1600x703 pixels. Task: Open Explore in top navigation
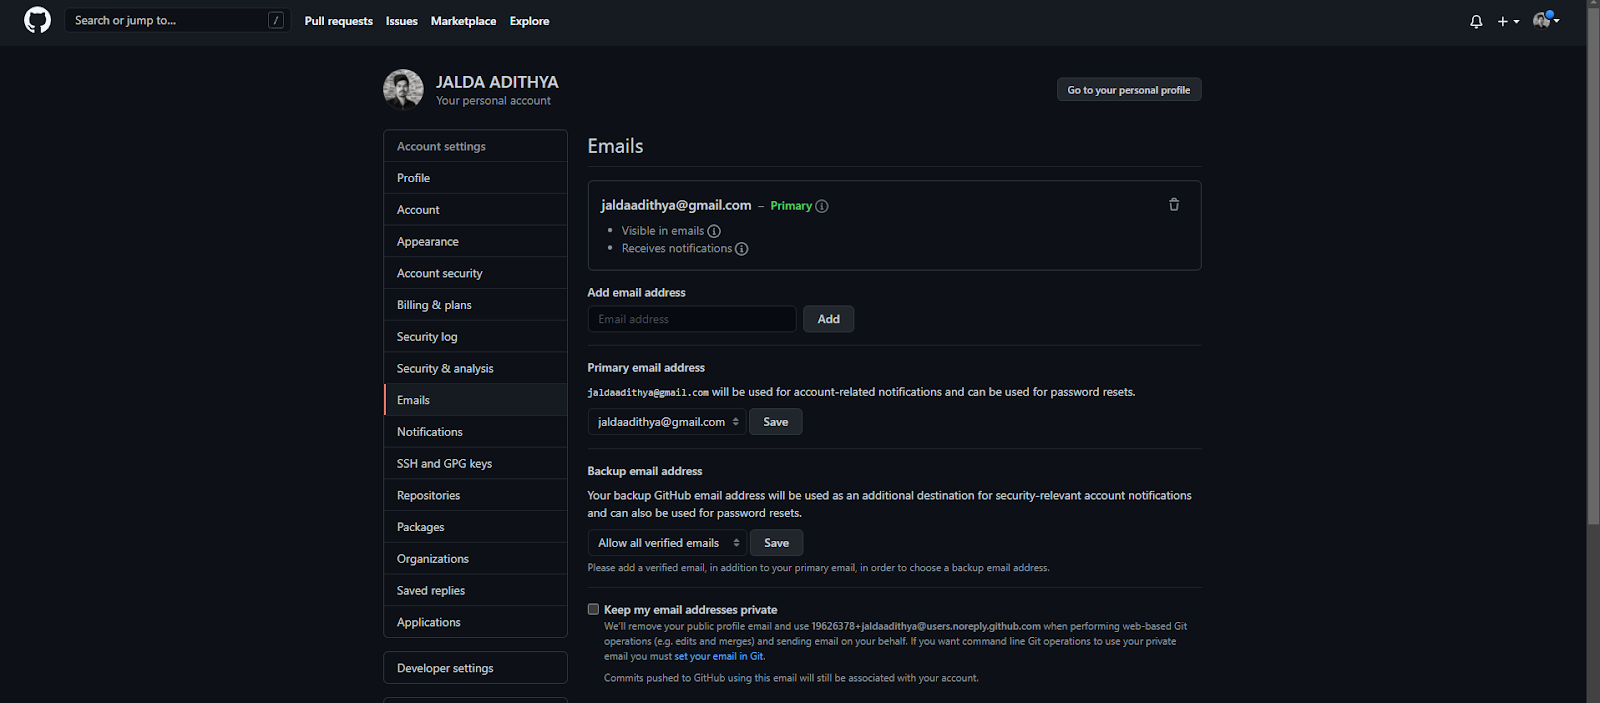tap(529, 21)
